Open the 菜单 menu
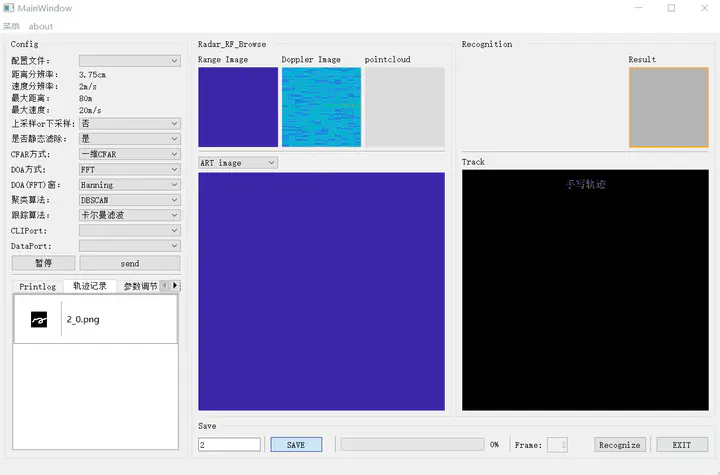 point(11,26)
